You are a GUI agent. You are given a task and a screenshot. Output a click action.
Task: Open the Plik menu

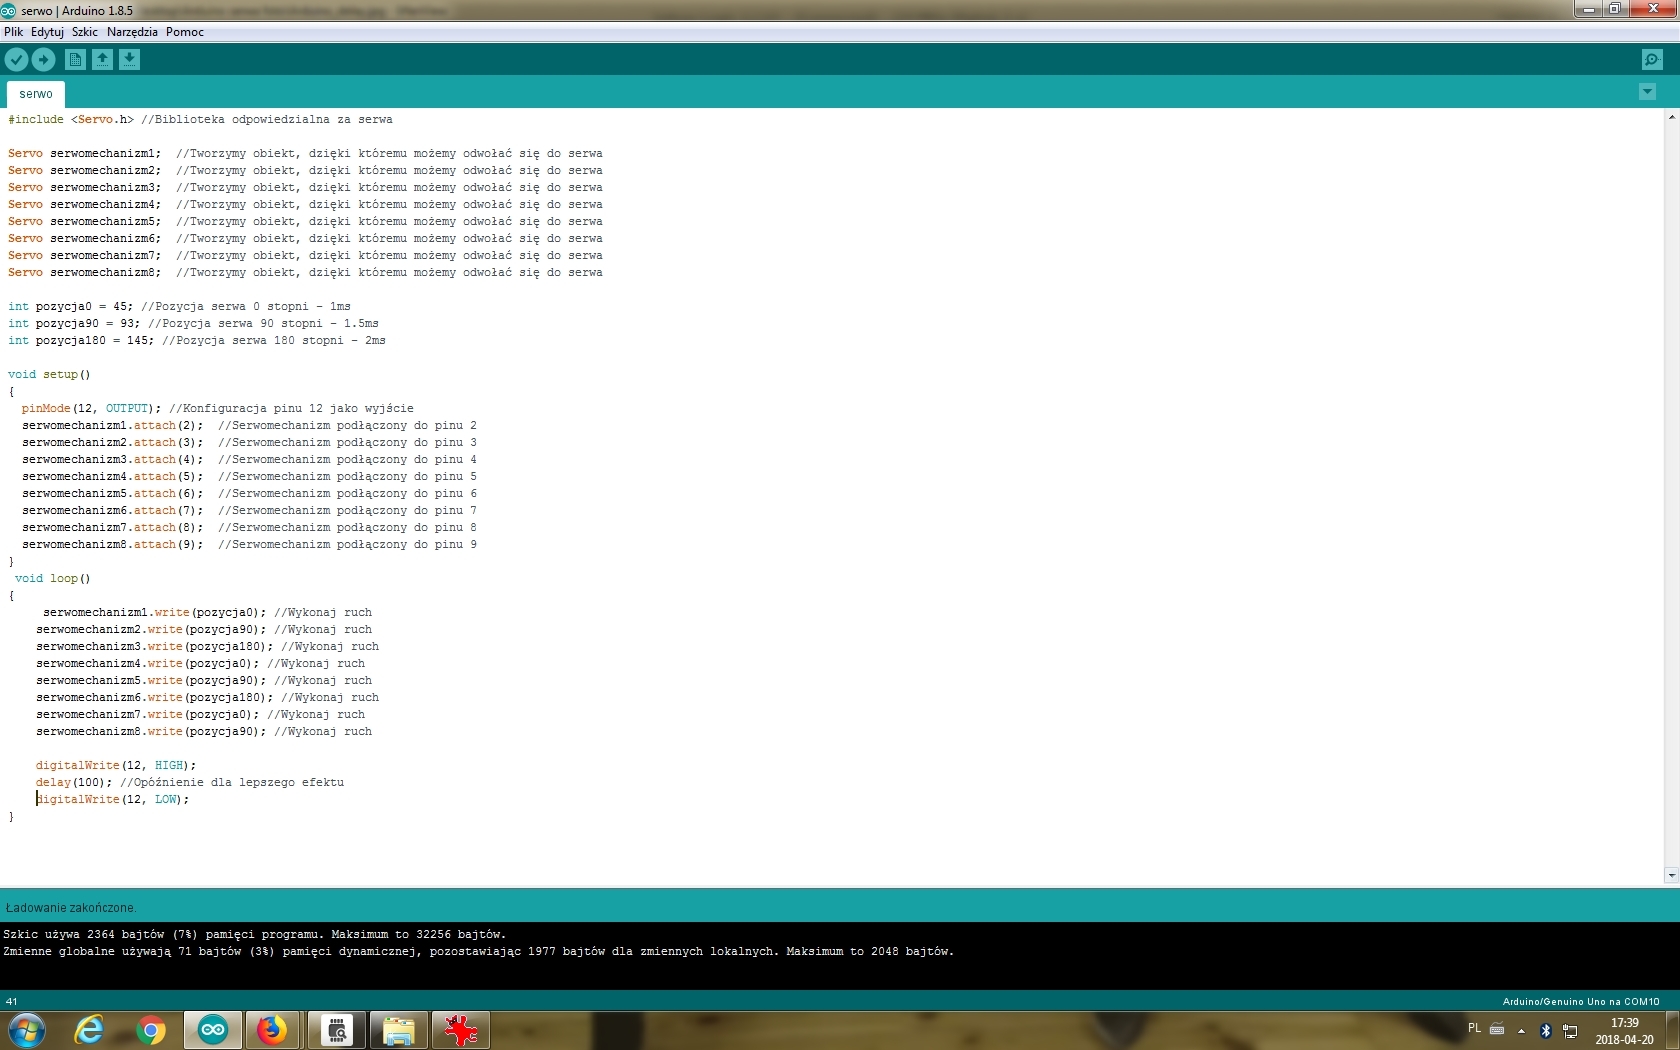[x=13, y=32]
